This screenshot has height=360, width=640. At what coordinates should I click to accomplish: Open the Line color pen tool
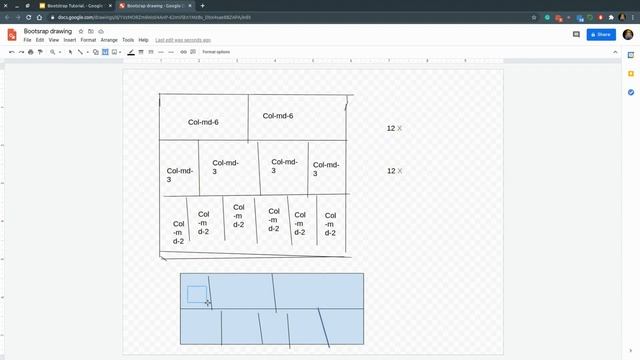click(x=131, y=52)
